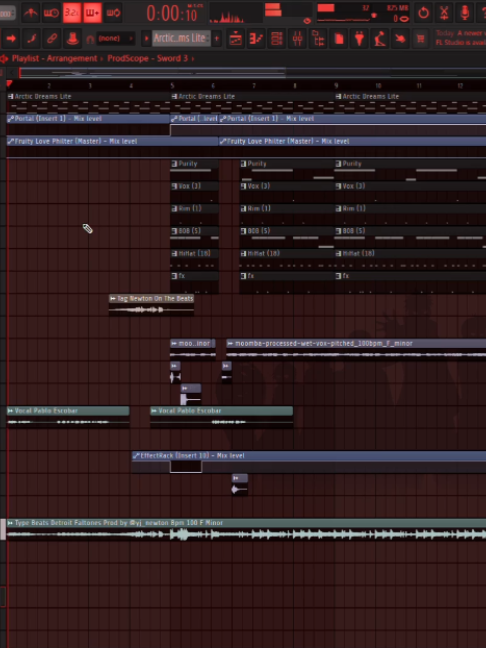
Task: Open the Playlist view
Action: (x=236, y=39)
